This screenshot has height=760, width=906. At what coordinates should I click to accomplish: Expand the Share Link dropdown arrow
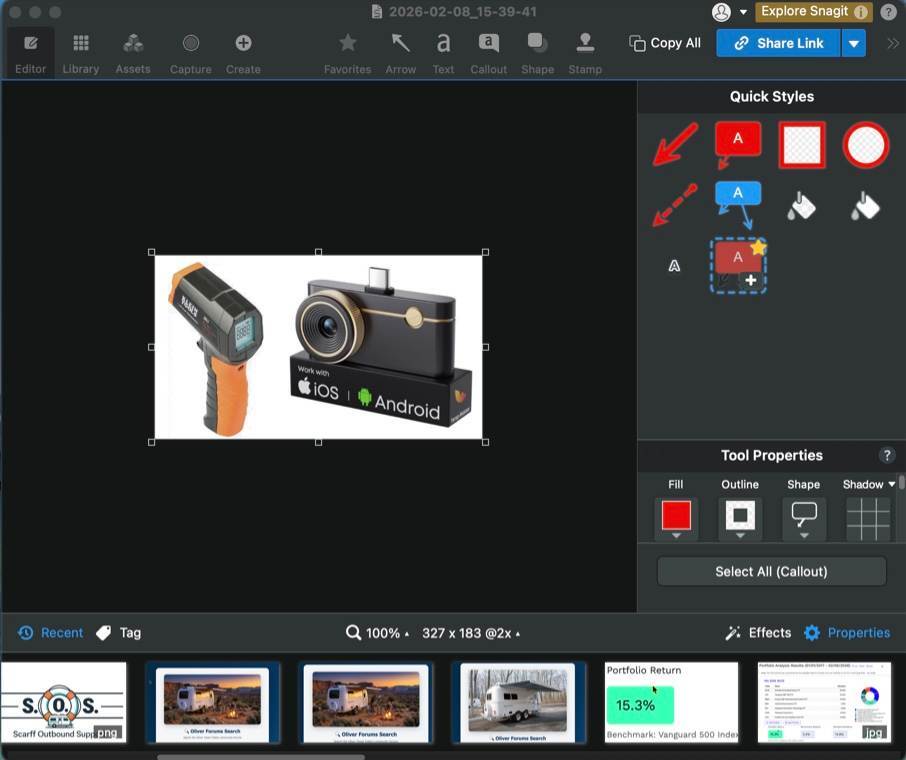pyautogui.click(x=853, y=43)
